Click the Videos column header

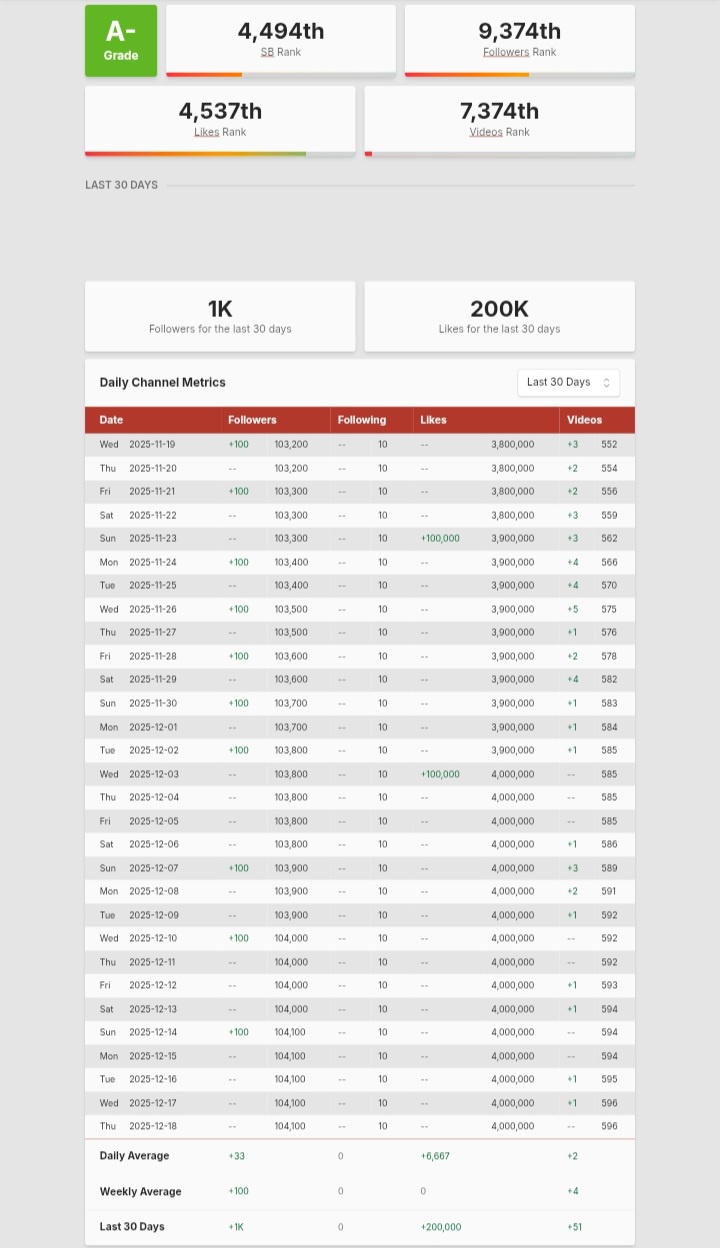coord(584,420)
